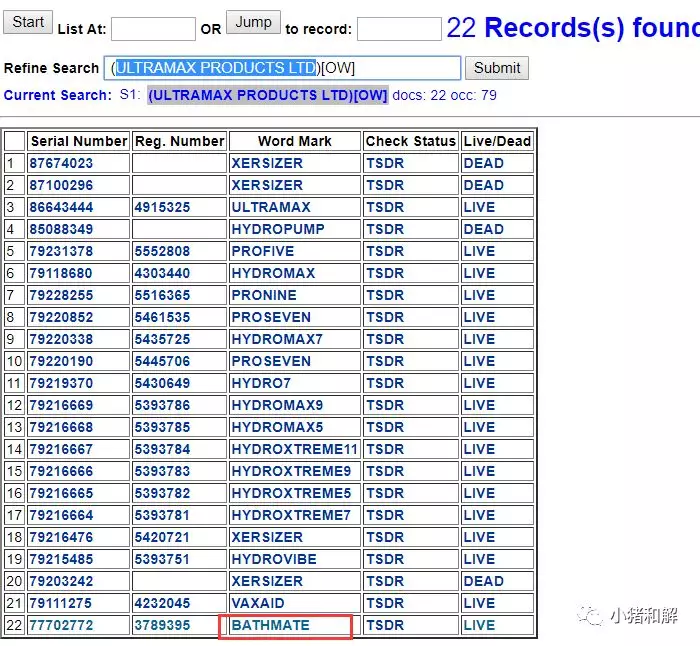The height and width of the screenshot is (646, 700).
Task: Open the HYDROXTREME11 word mark
Action: [x=294, y=449]
